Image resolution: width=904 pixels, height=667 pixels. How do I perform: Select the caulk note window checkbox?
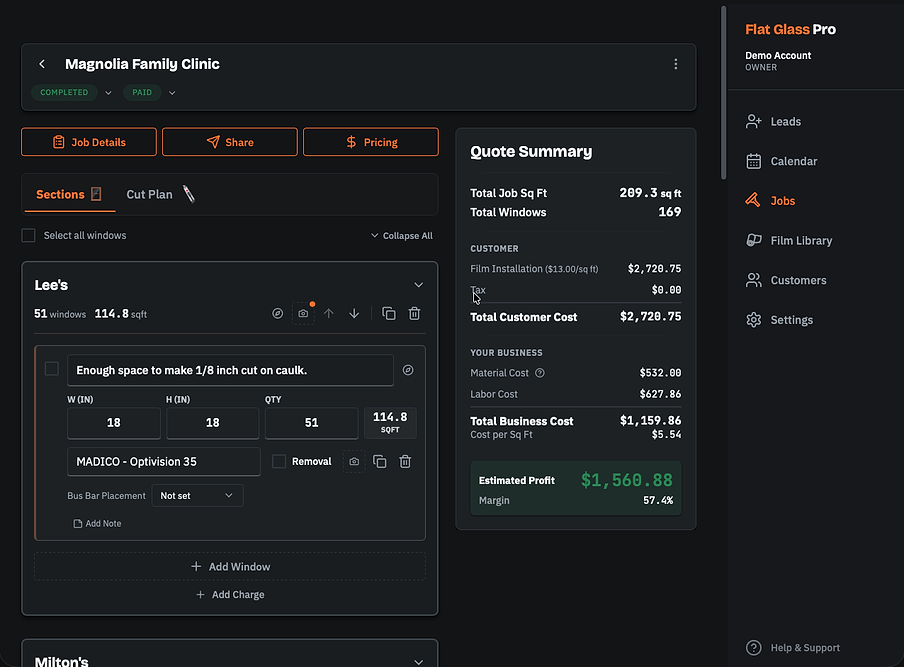click(x=52, y=369)
